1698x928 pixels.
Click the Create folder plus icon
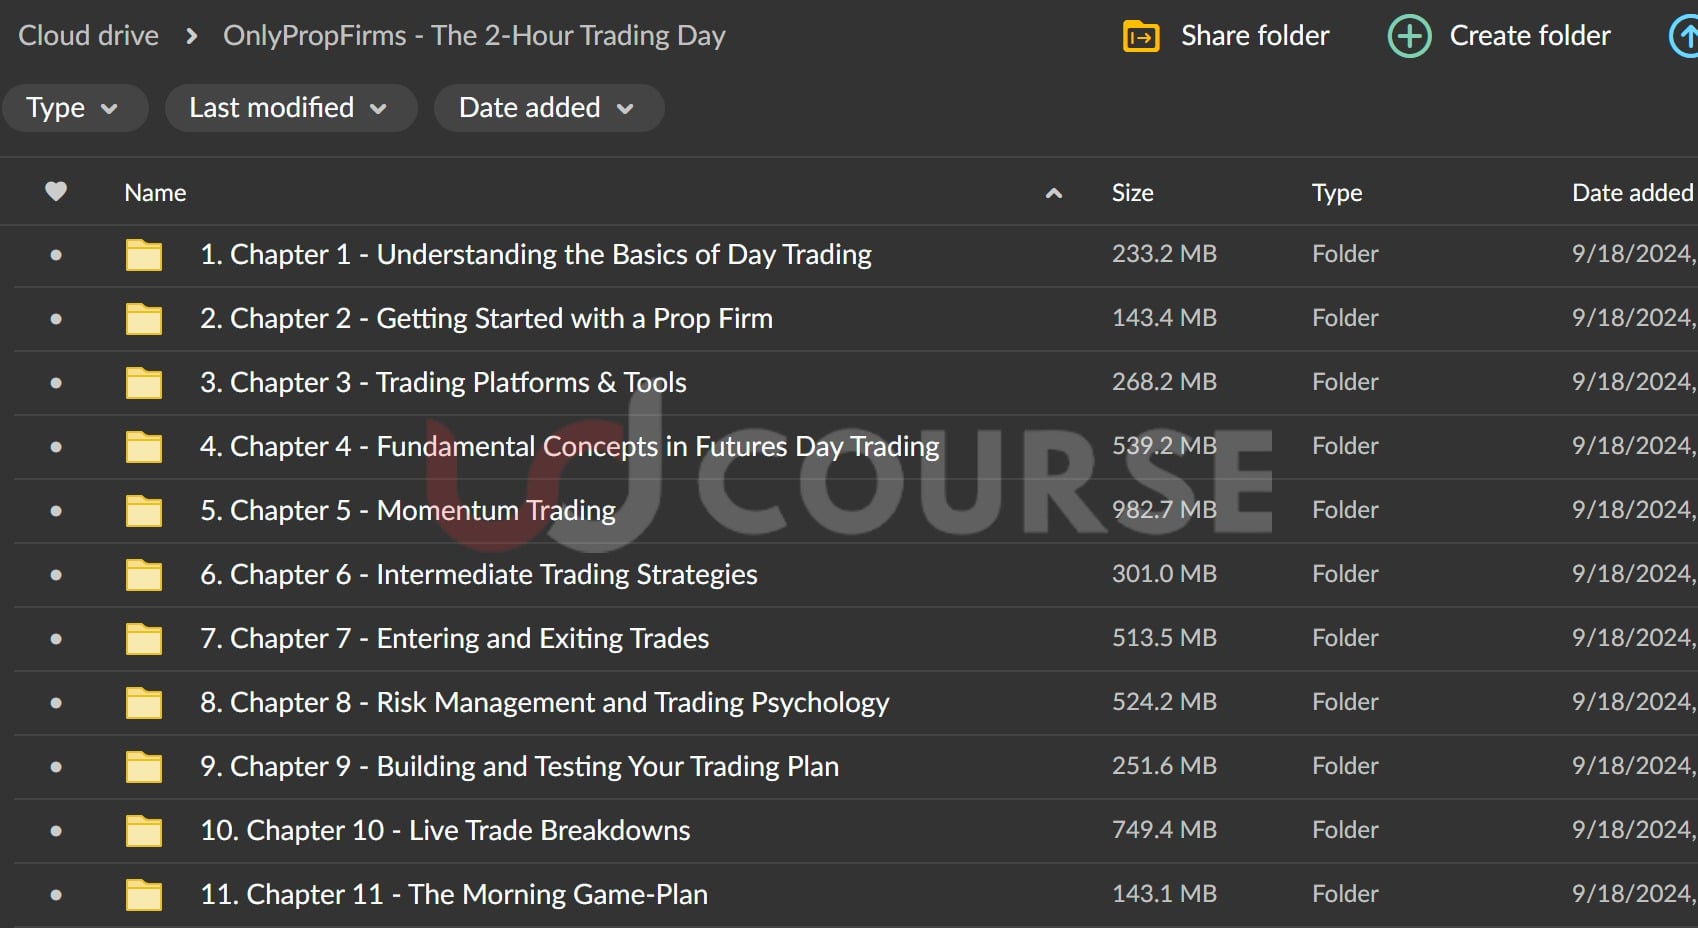1409,37
